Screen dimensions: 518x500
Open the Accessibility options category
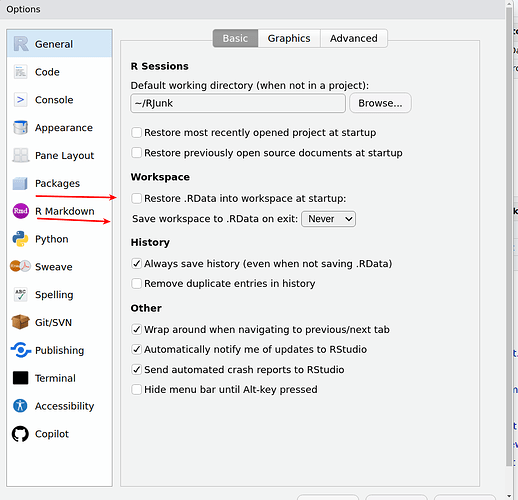(x=59, y=406)
